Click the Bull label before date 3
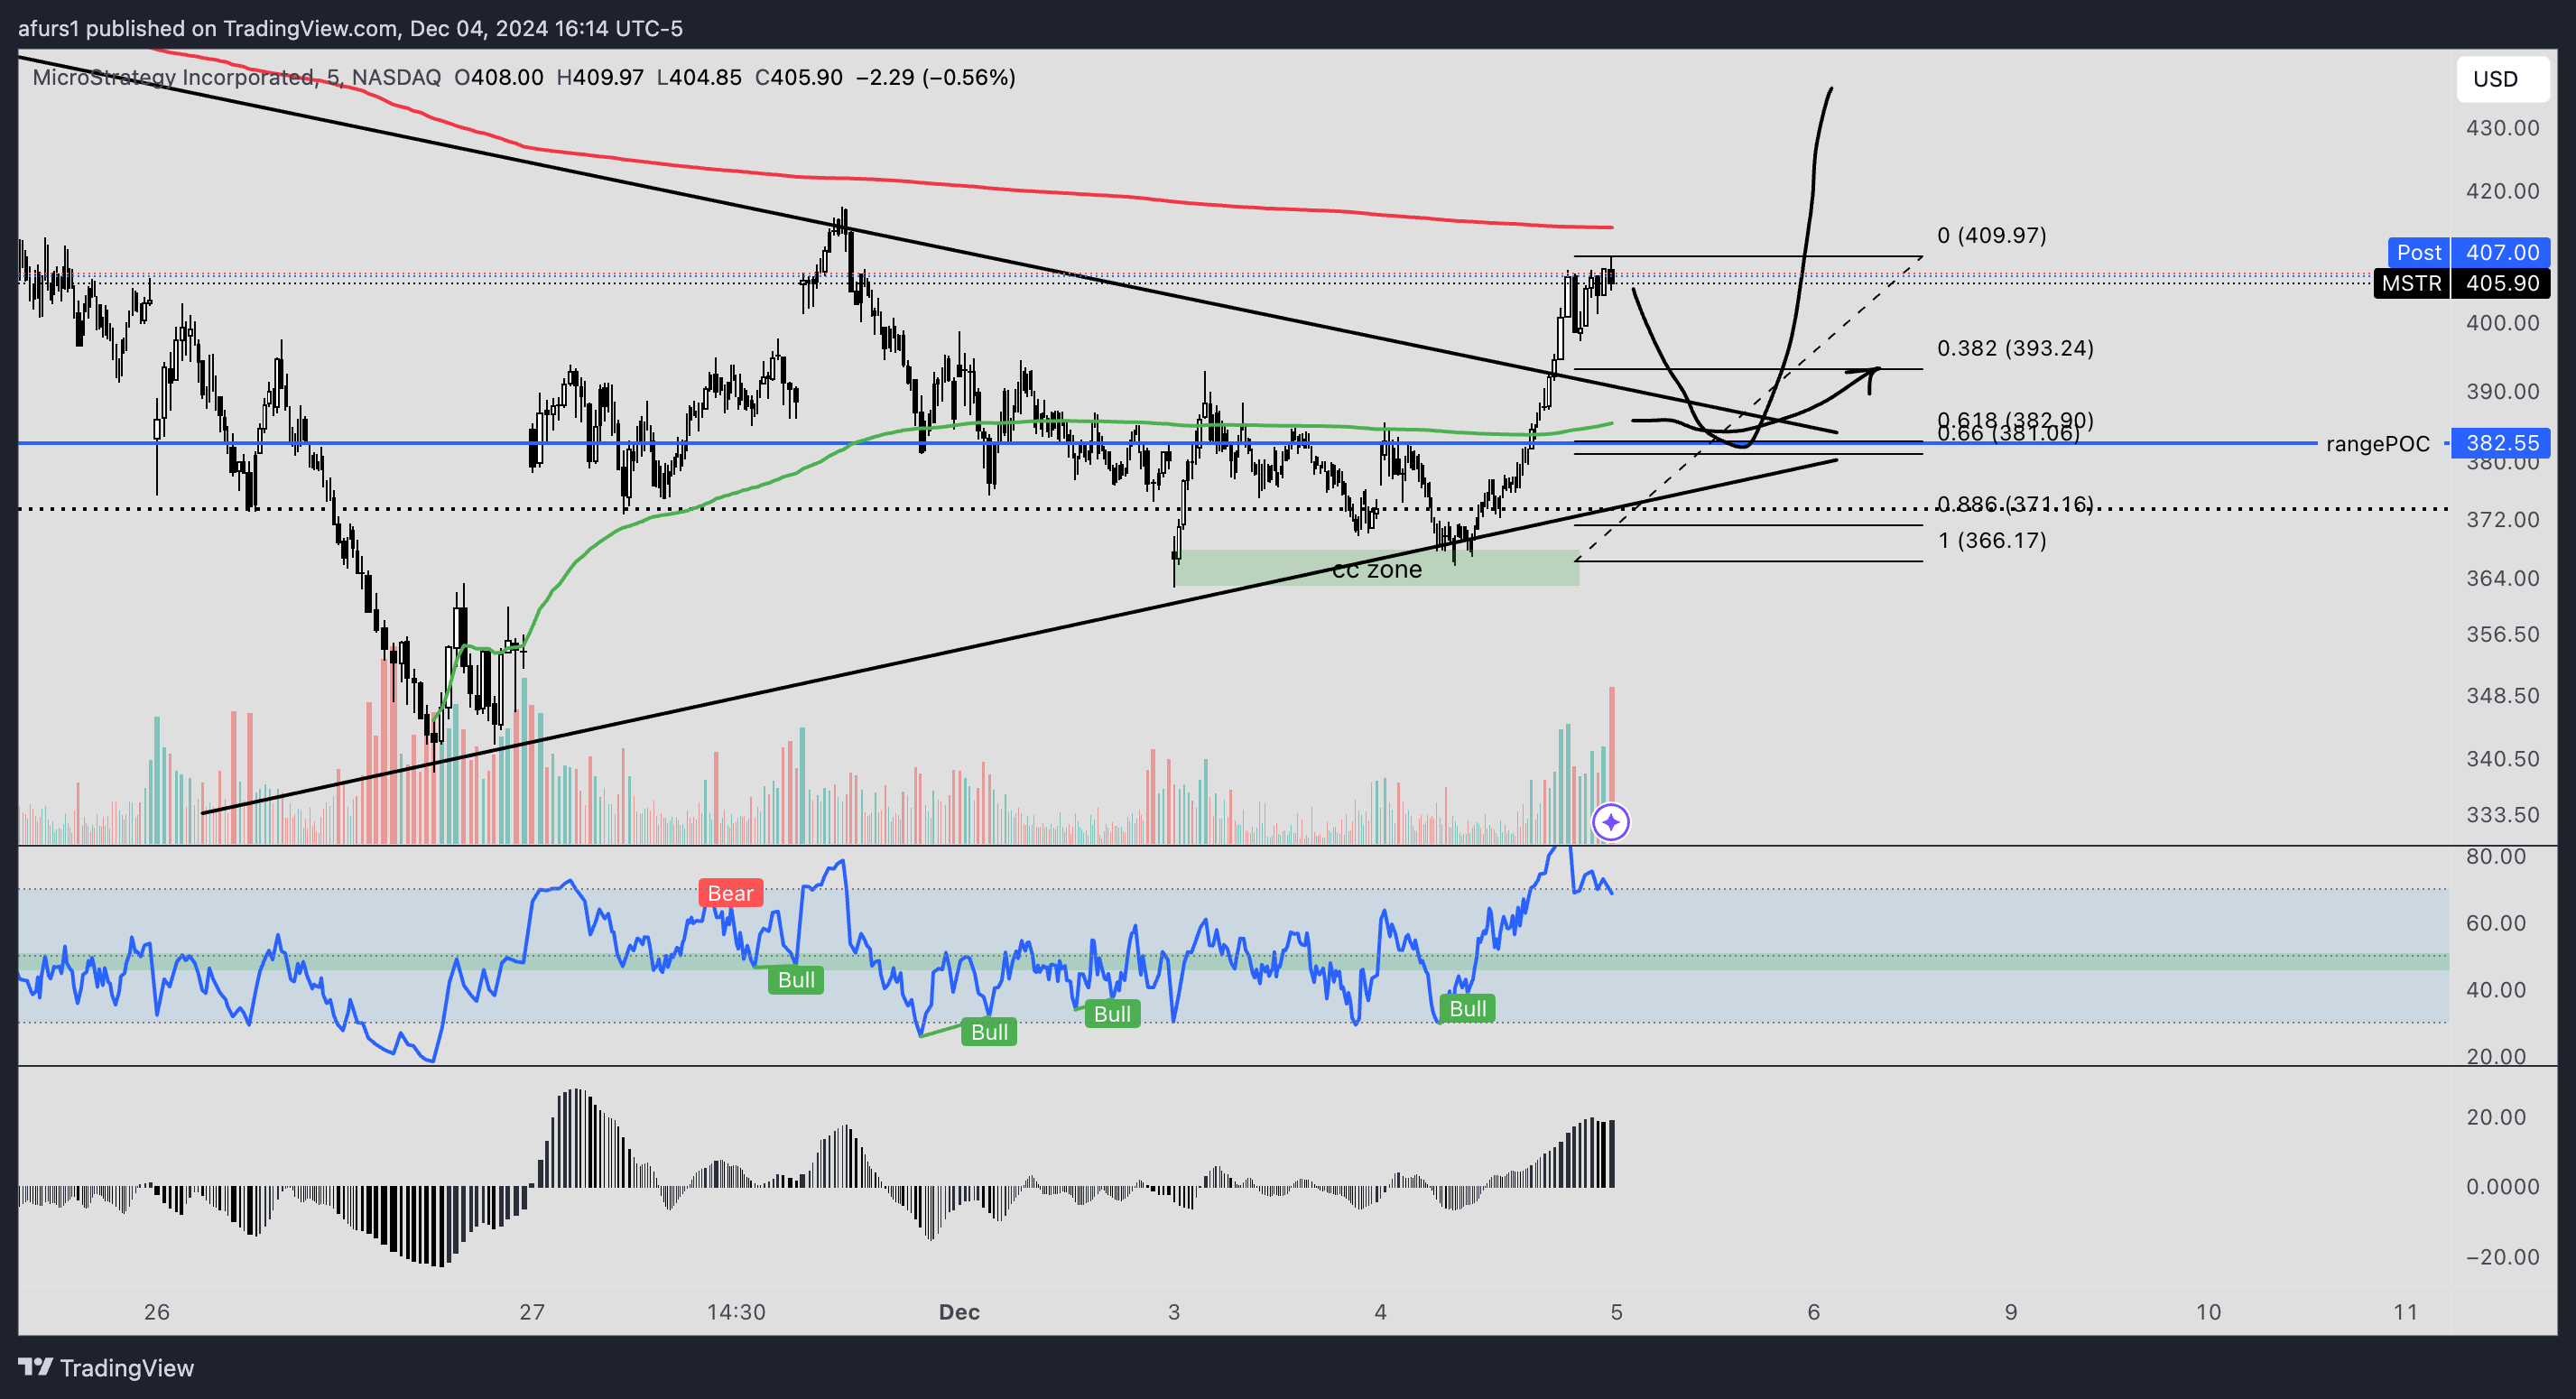 coord(1111,1013)
